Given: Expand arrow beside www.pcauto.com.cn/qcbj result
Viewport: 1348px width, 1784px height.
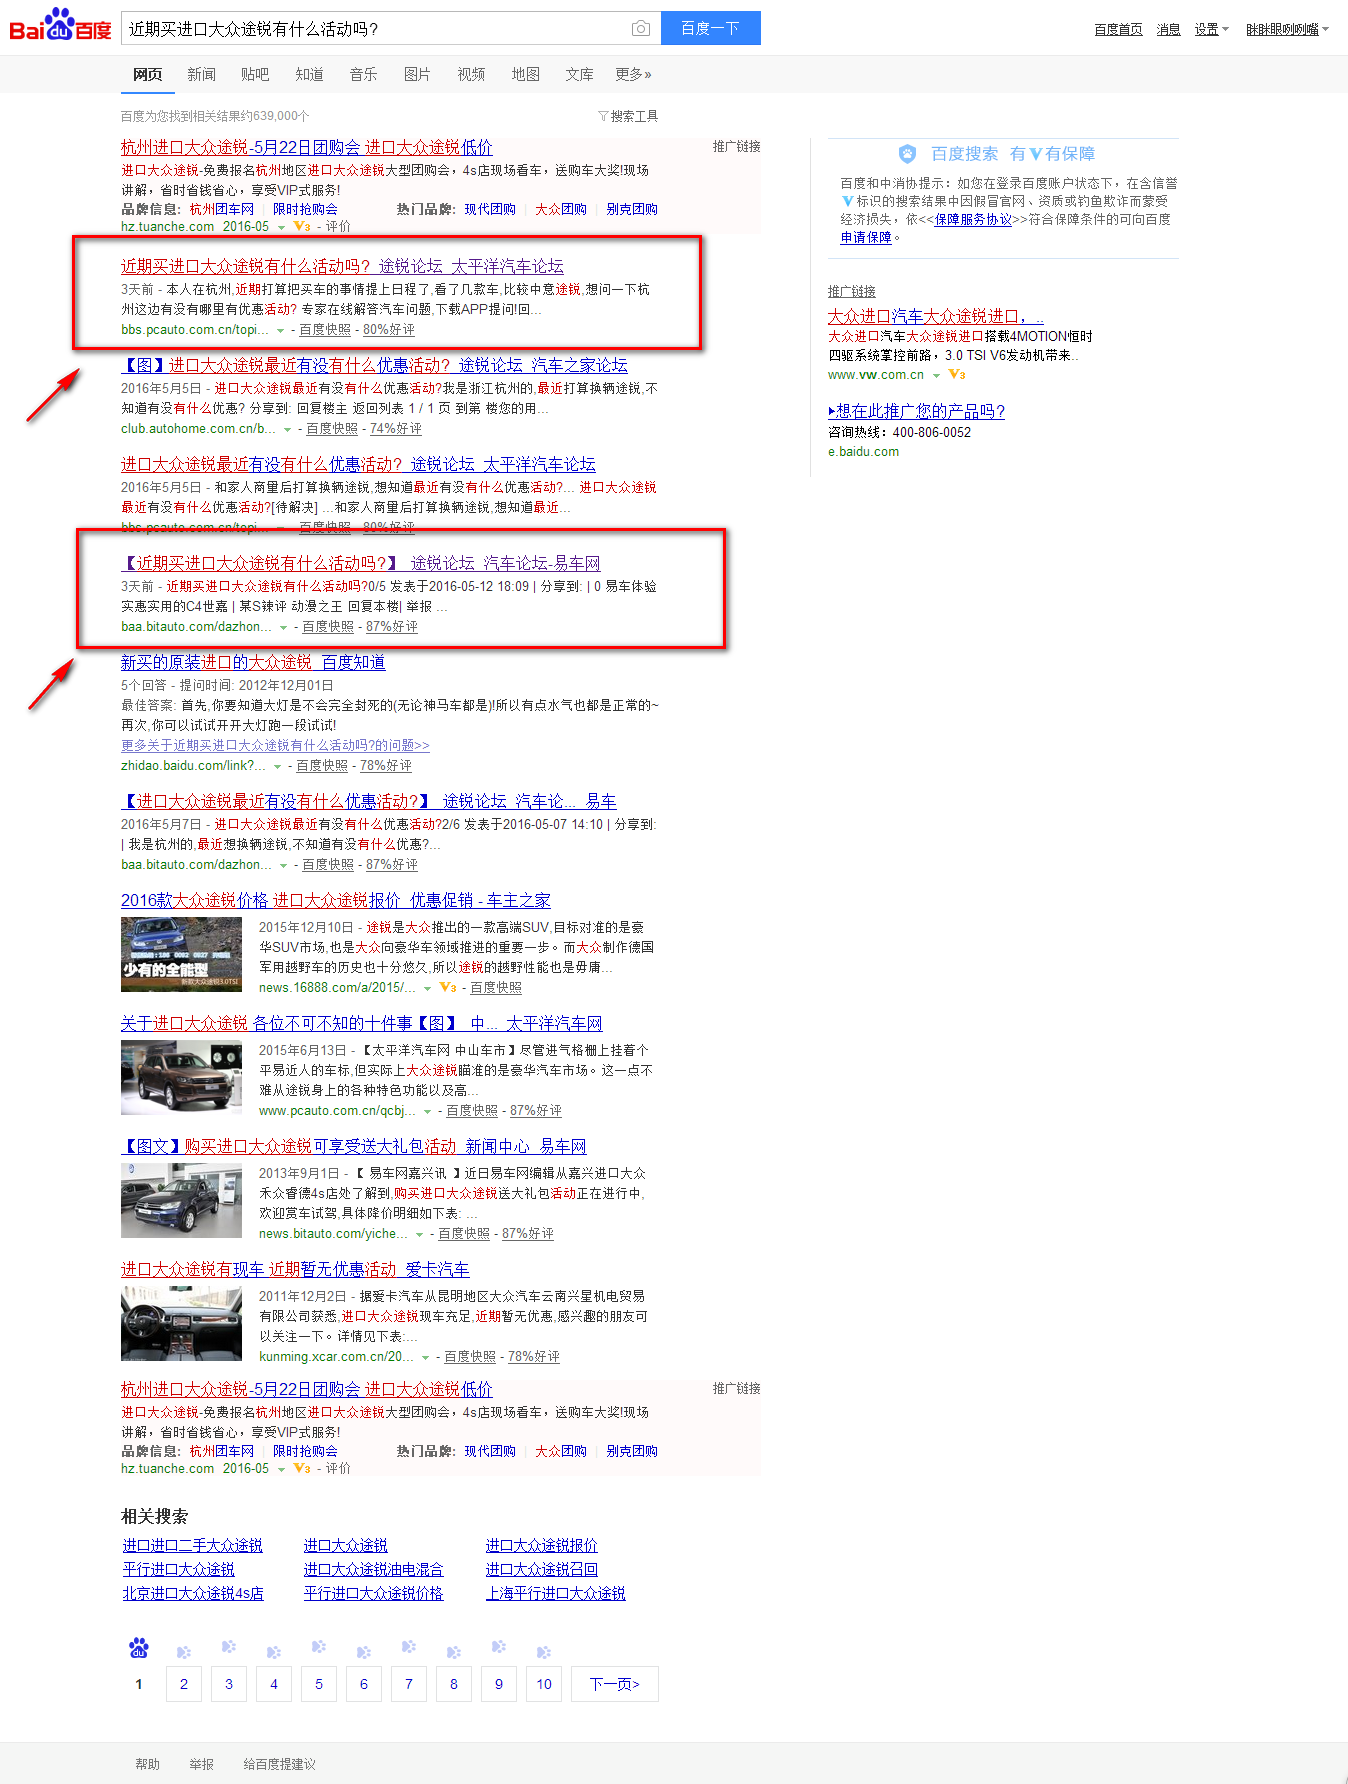Looking at the screenshot, I should pos(428,1111).
